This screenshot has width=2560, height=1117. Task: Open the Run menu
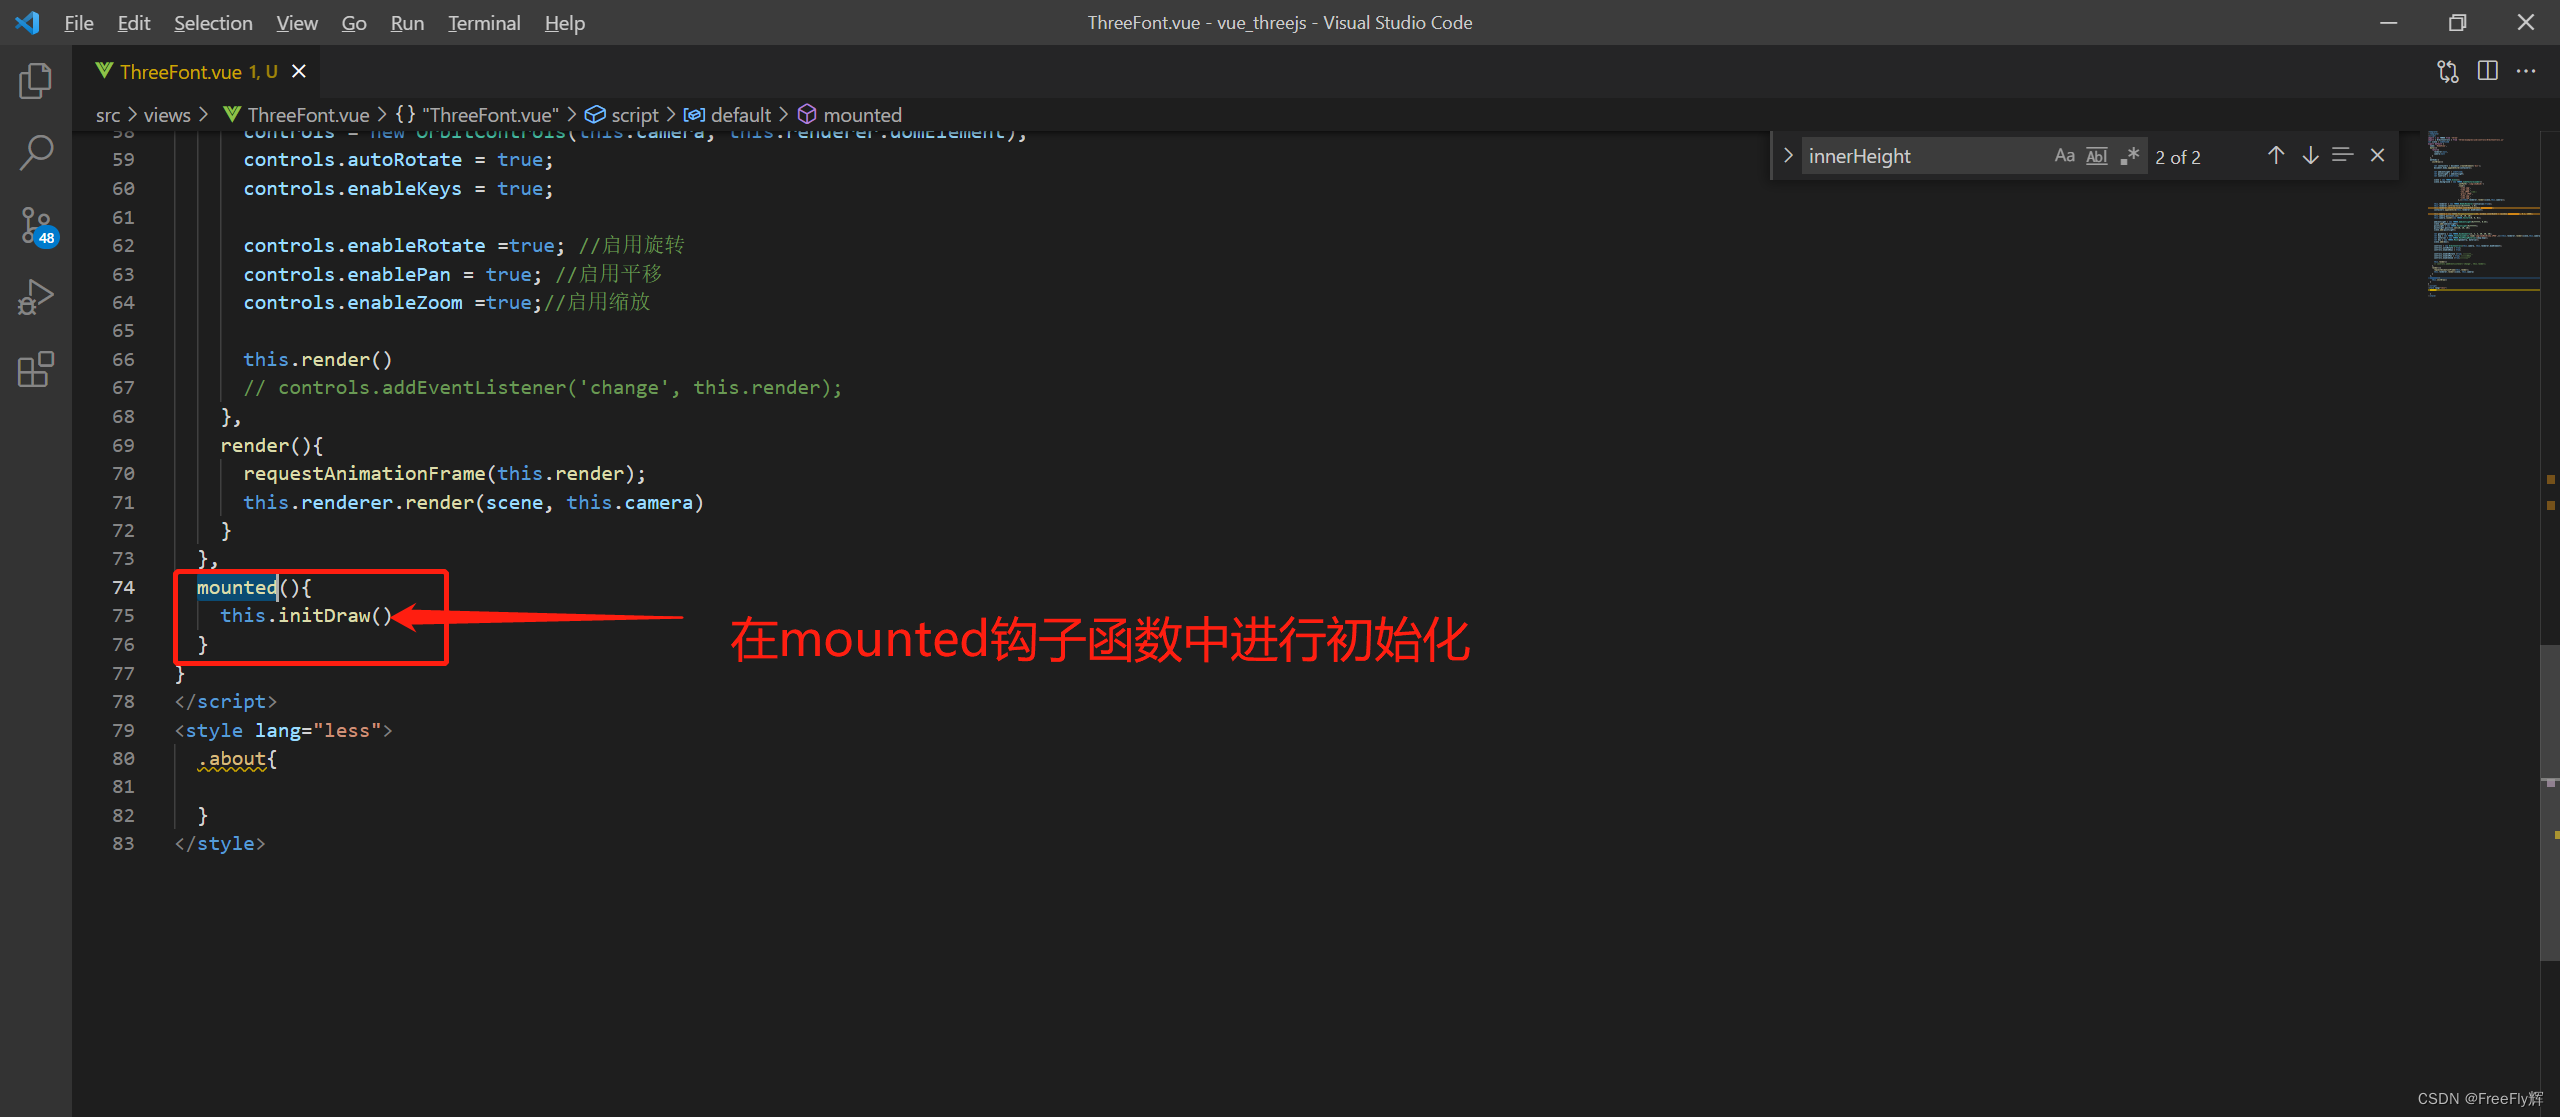tap(407, 22)
